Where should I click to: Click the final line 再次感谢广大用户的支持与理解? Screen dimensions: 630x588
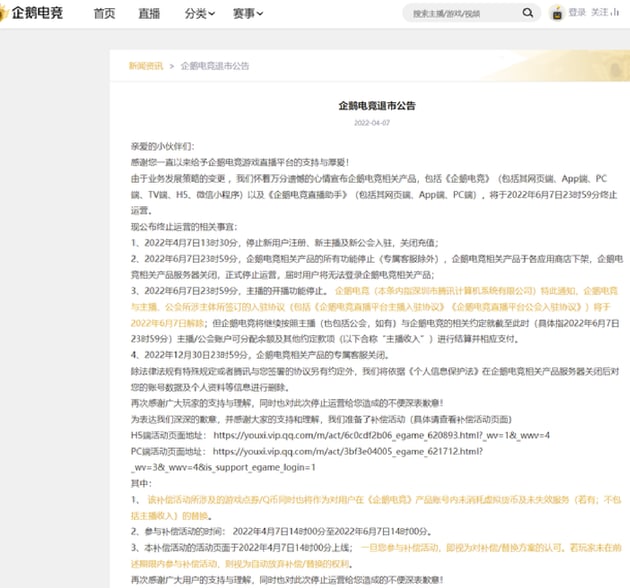[x=287, y=580]
